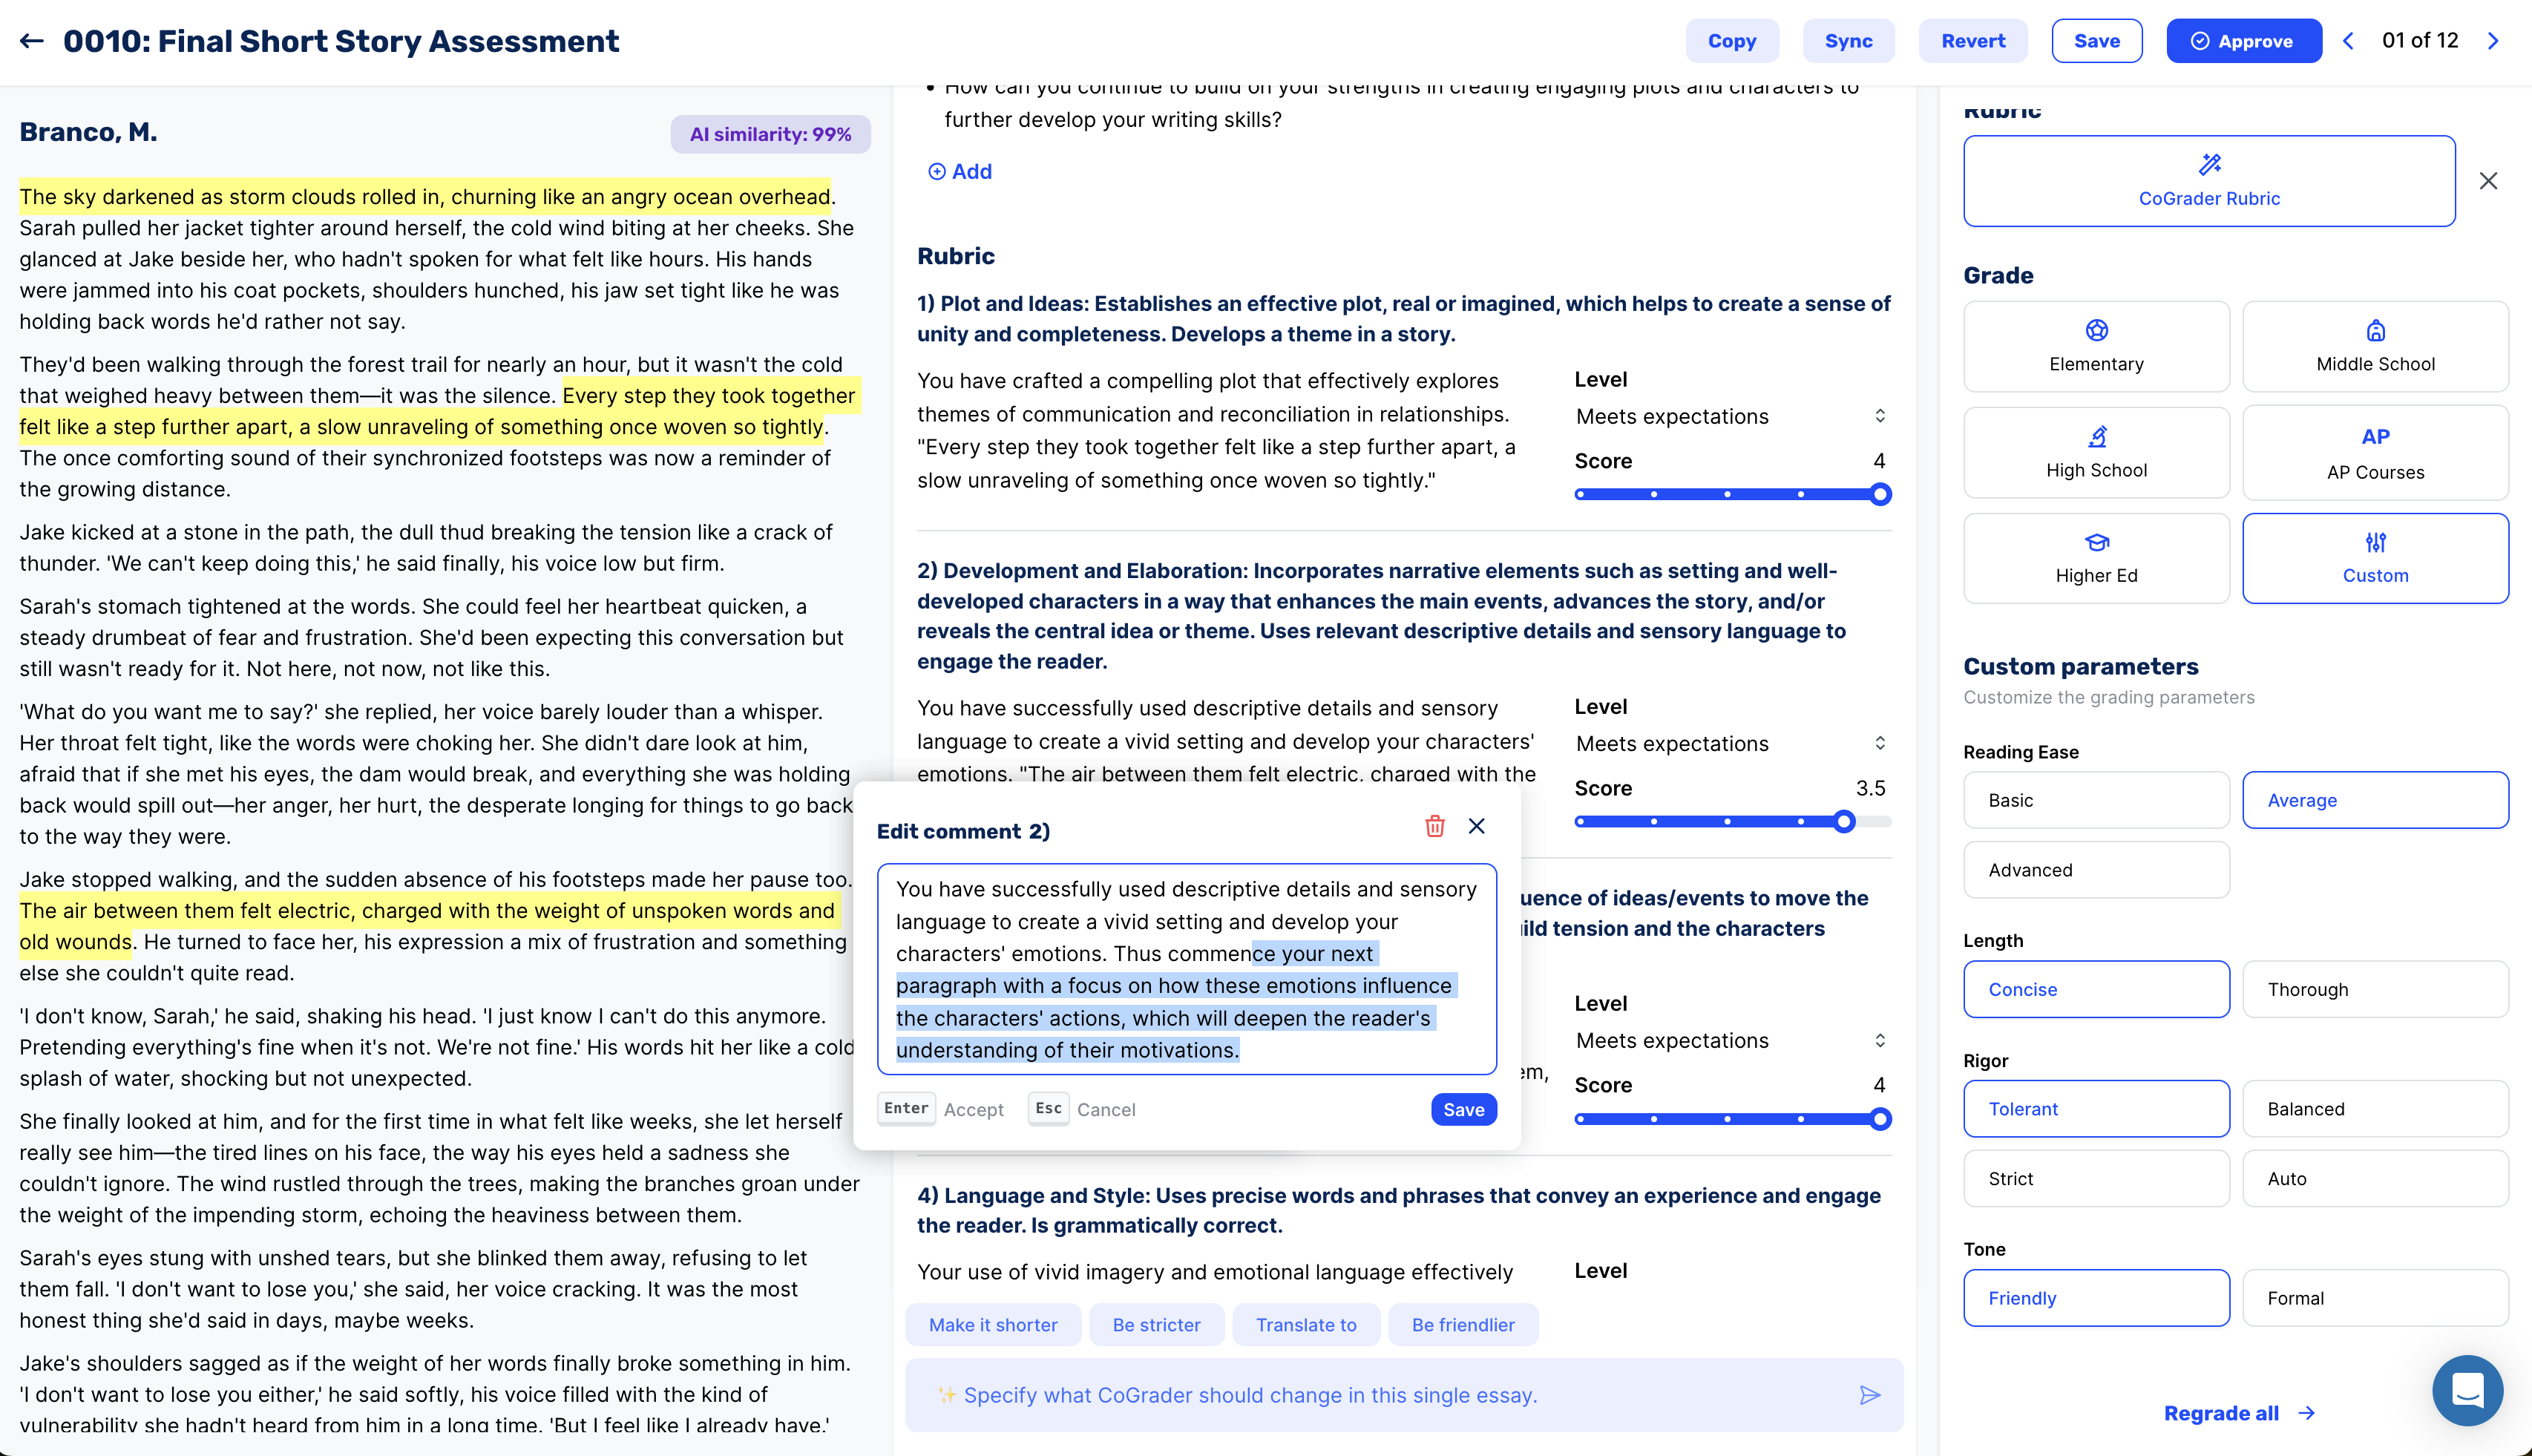Open Level dropdown for Plot and Ideas

click(x=1731, y=416)
